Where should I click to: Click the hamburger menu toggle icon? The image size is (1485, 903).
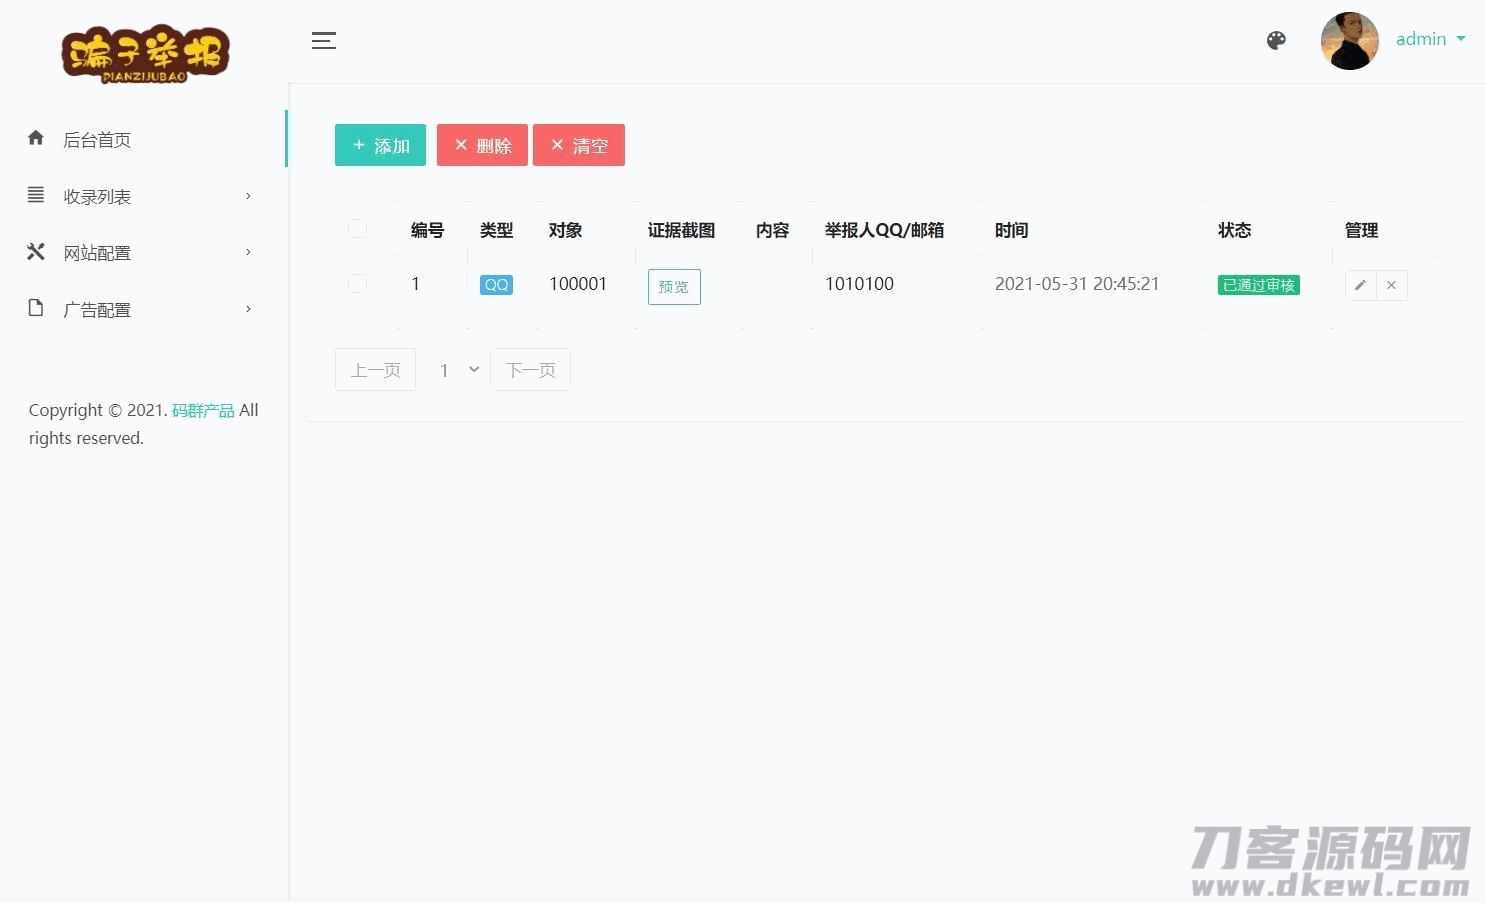323,41
